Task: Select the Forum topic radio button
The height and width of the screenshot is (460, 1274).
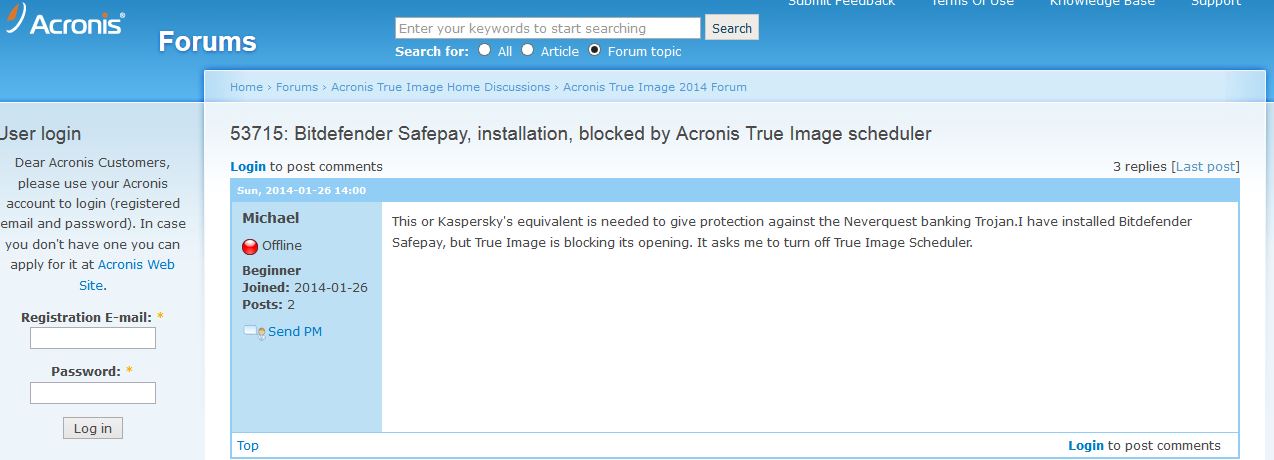Action: pos(594,50)
